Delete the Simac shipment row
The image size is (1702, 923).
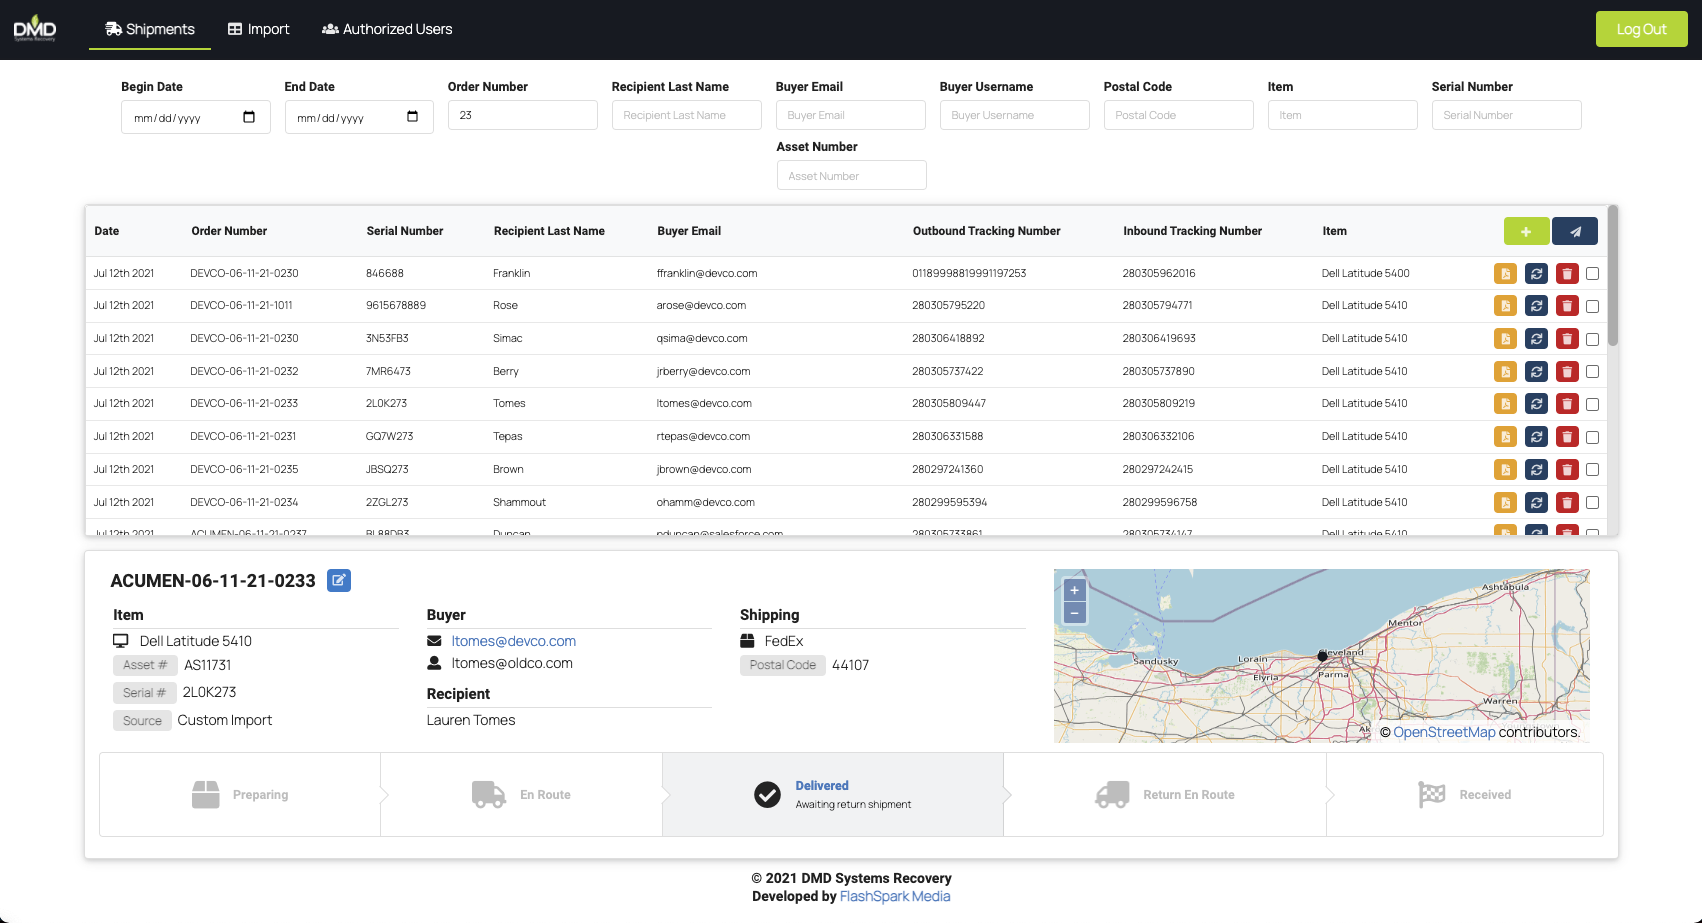click(x=1567, y=339)
